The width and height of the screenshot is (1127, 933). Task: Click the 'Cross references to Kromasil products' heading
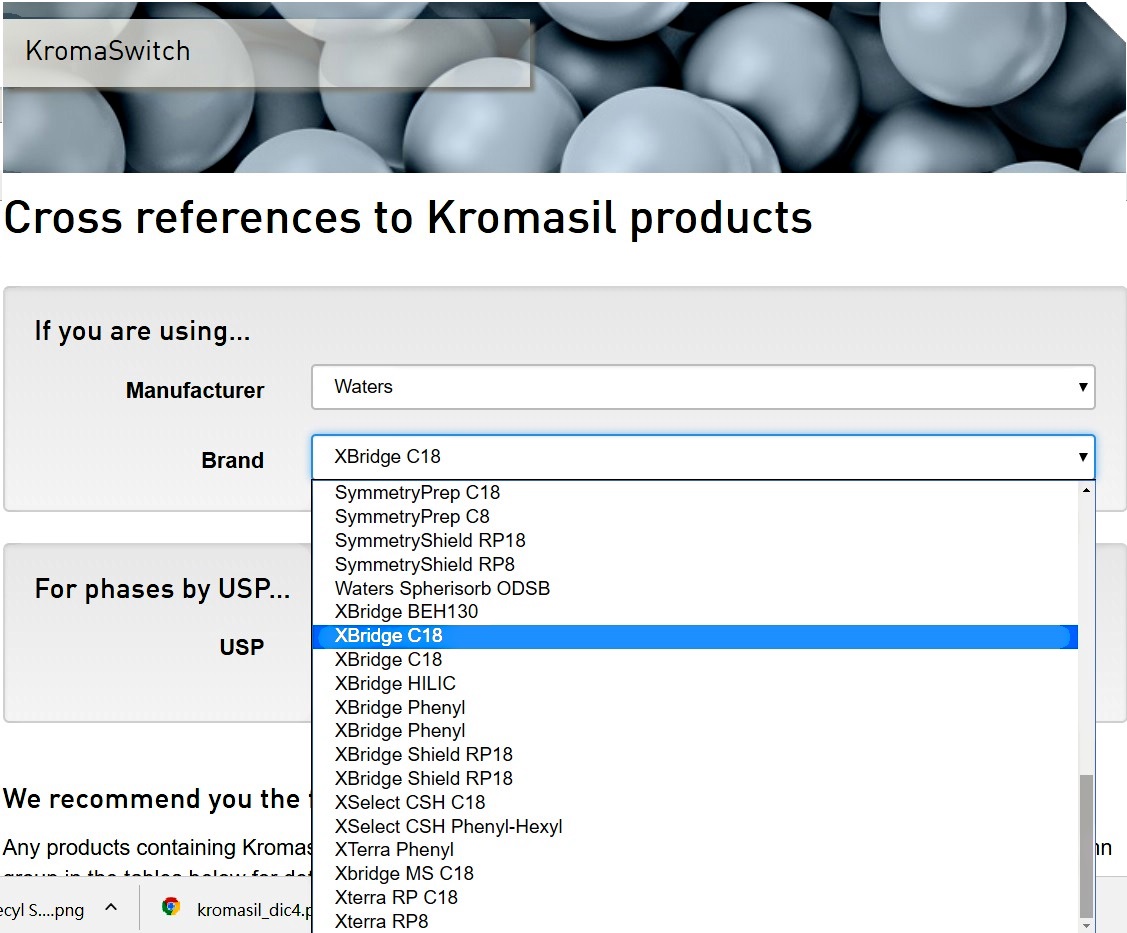[408, 218]
